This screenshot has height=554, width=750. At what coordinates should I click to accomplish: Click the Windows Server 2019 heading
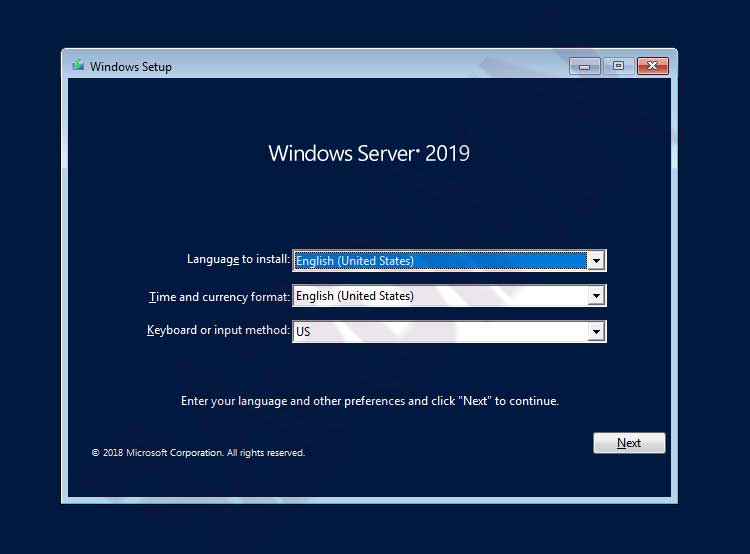tap(369, 154)
